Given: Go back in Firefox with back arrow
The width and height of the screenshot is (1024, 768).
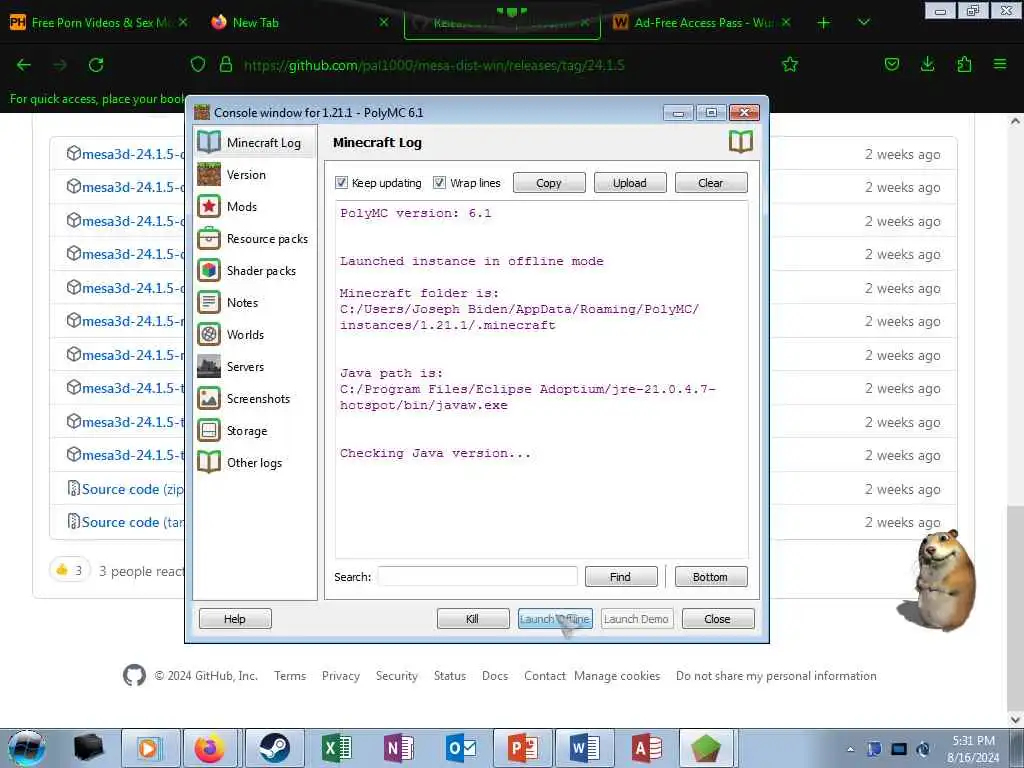Looking at the screenshot, I should (x=24, y=65).
